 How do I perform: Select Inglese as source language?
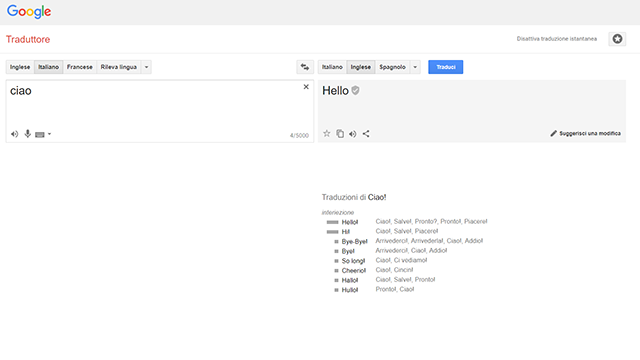click(x=20, y=67)
